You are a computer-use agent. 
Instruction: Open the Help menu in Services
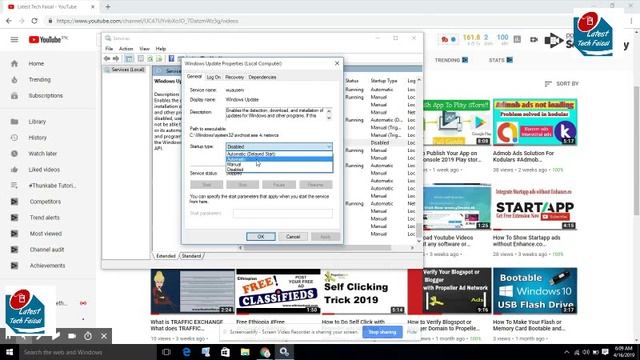[x=161, y=49]
